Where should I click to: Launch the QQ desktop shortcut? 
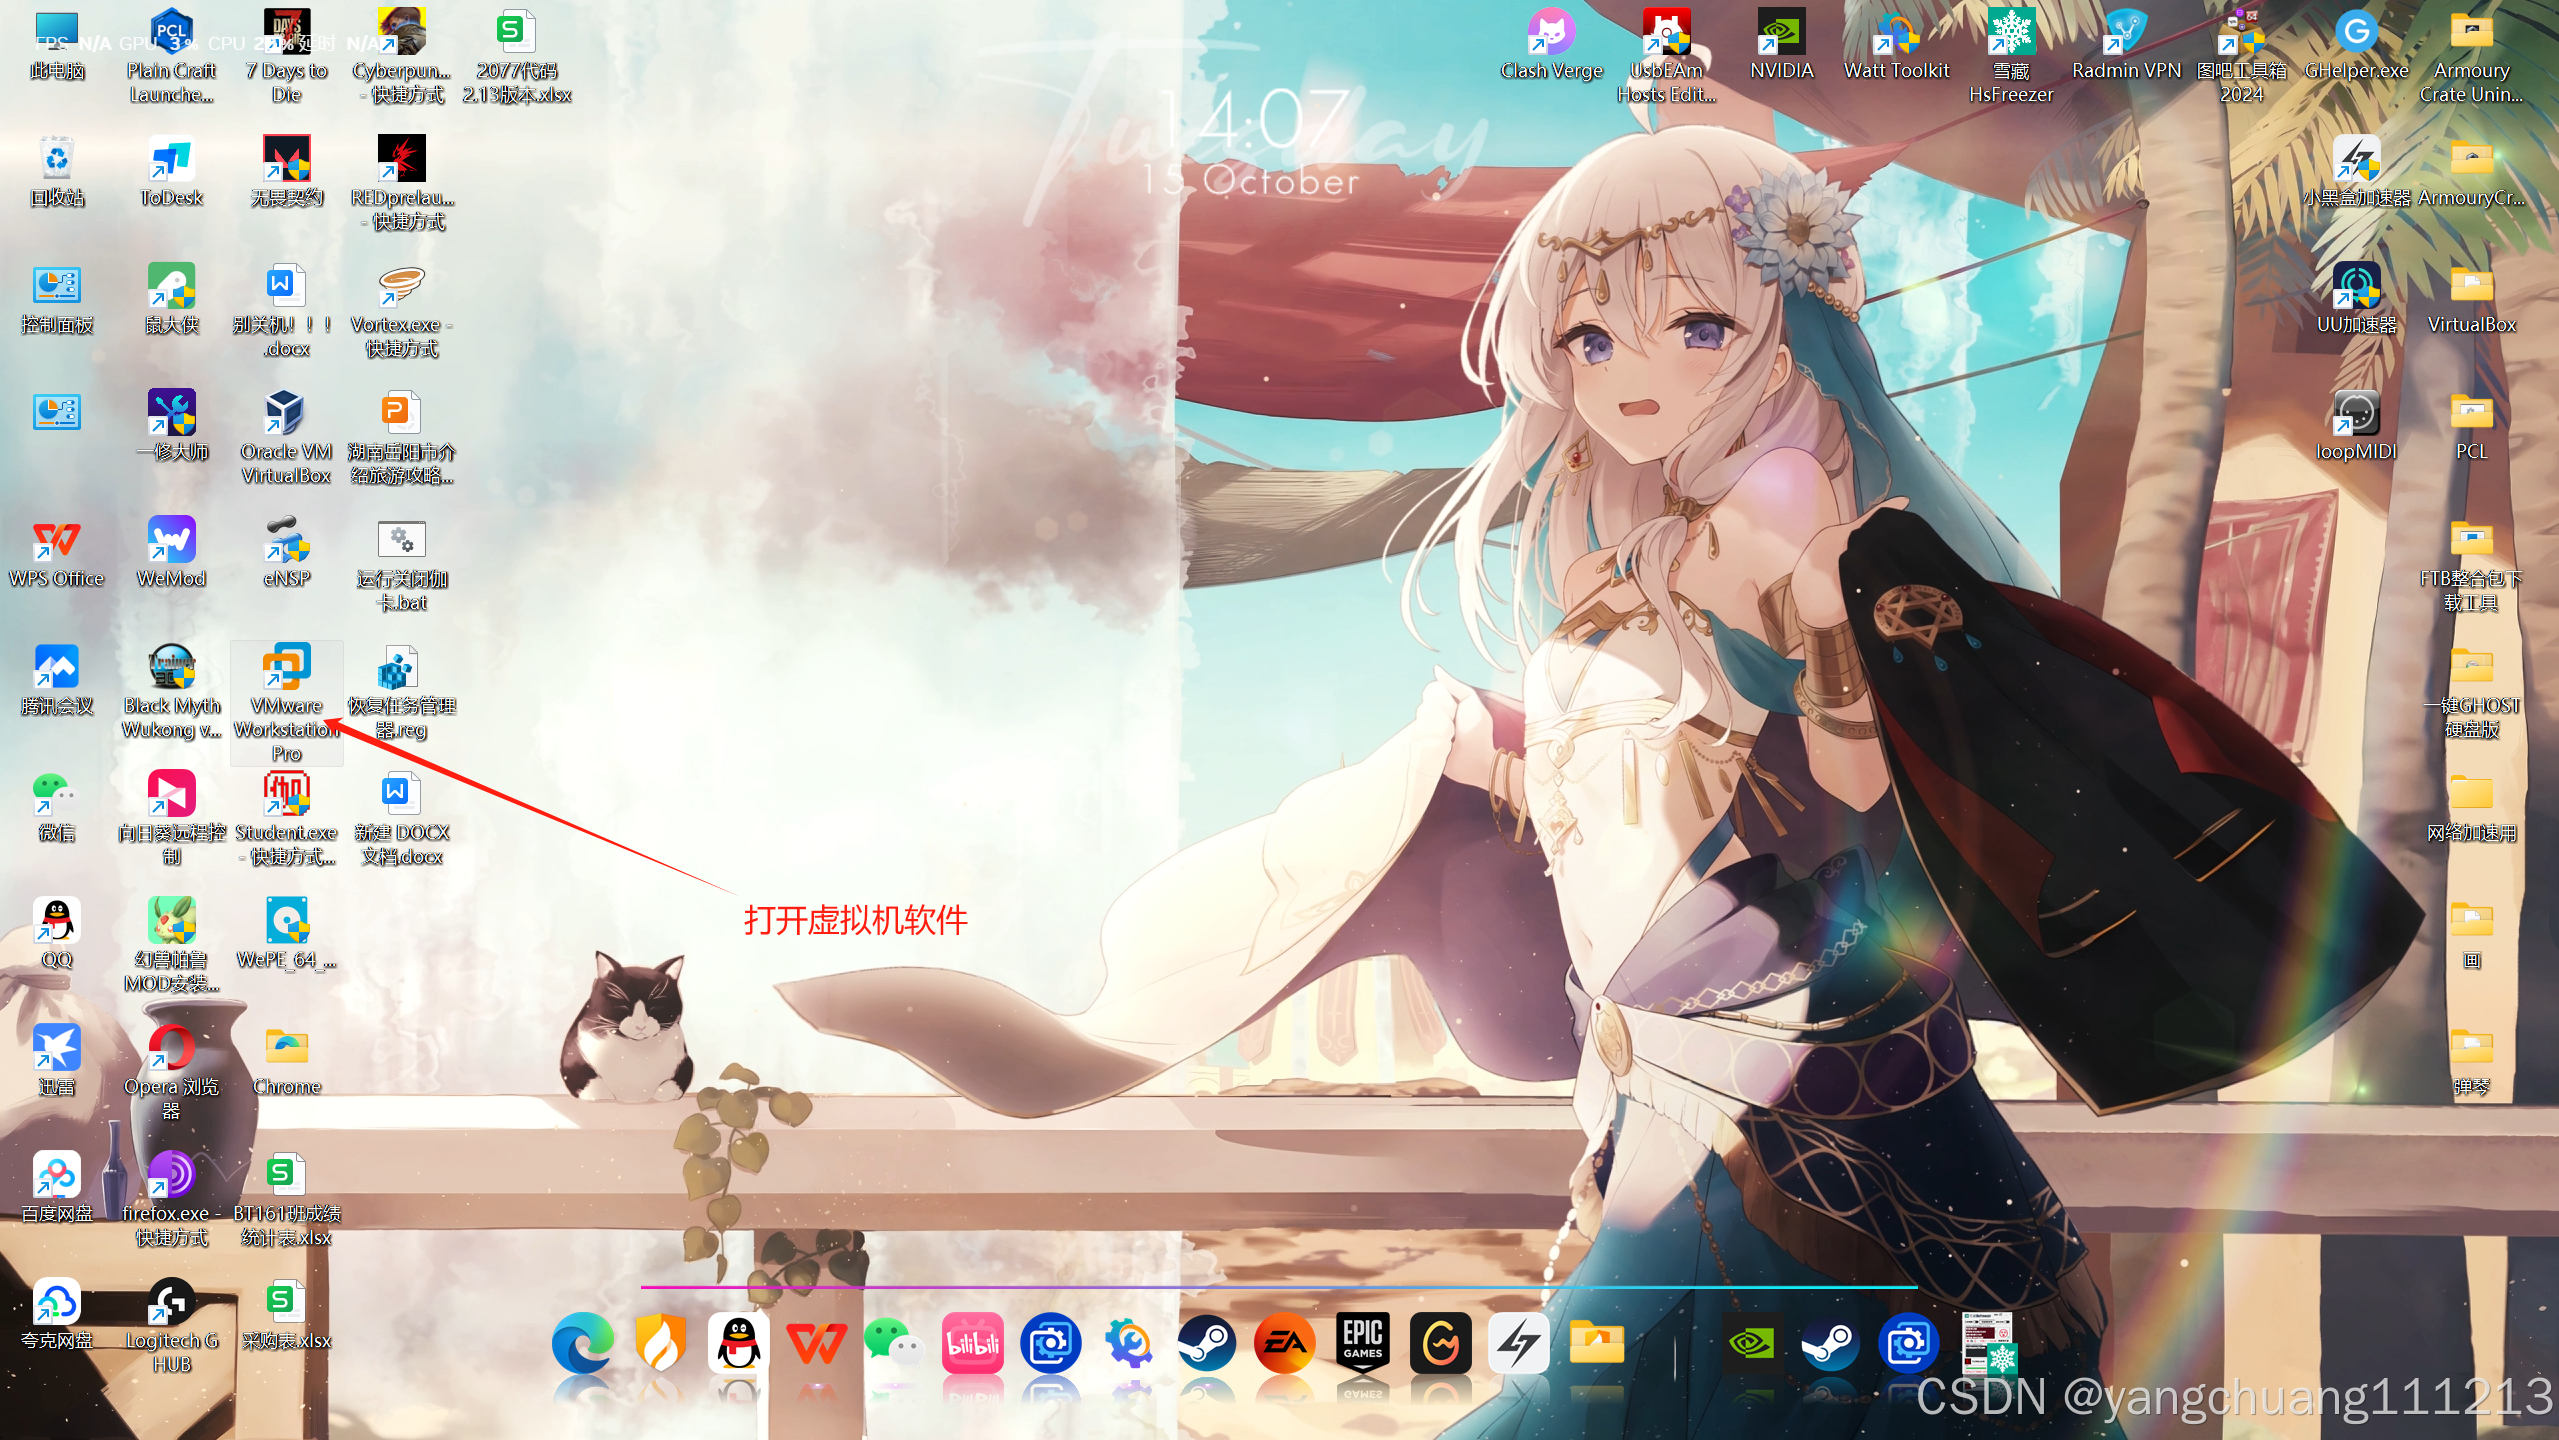coord(57,934)
